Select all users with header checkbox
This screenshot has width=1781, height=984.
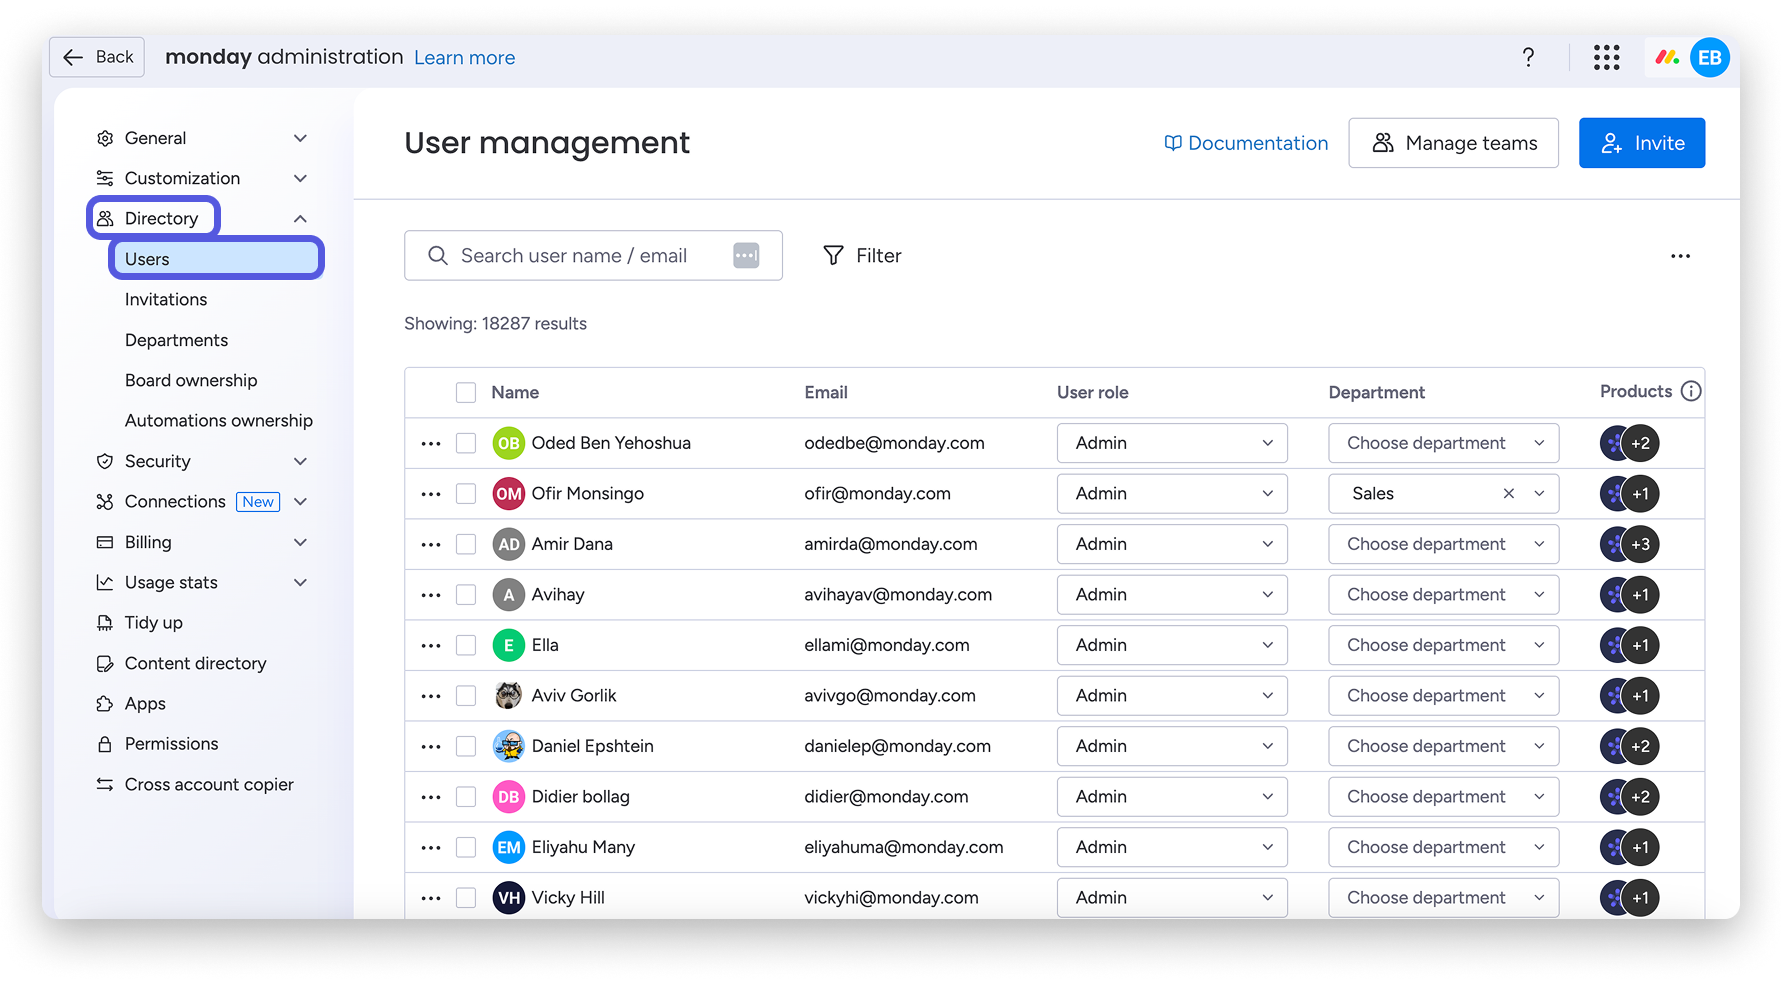point(466,393)
